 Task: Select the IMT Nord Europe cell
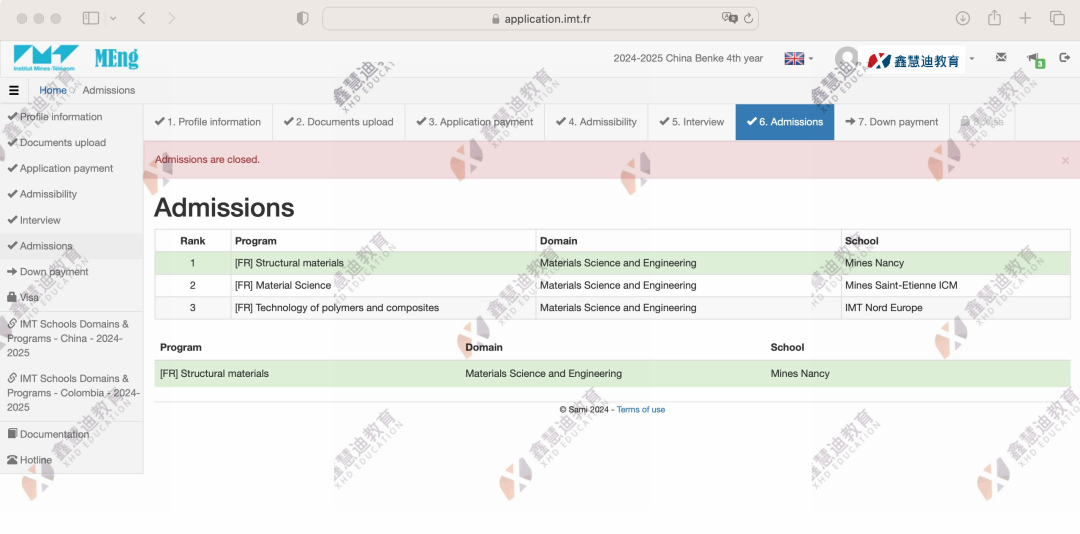click(x=955, y=308)
